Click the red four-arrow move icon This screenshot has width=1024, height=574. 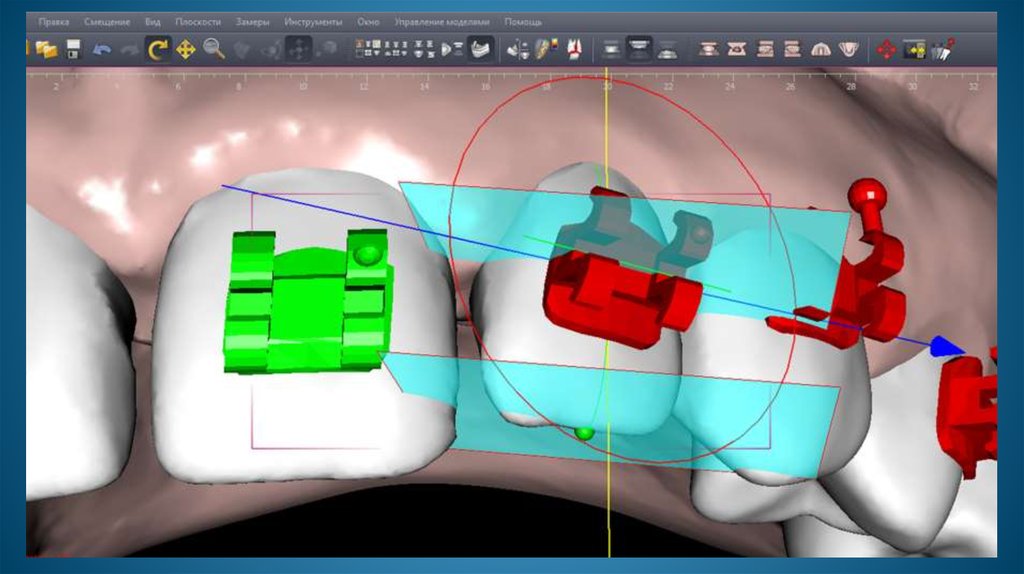click(886, 48)
